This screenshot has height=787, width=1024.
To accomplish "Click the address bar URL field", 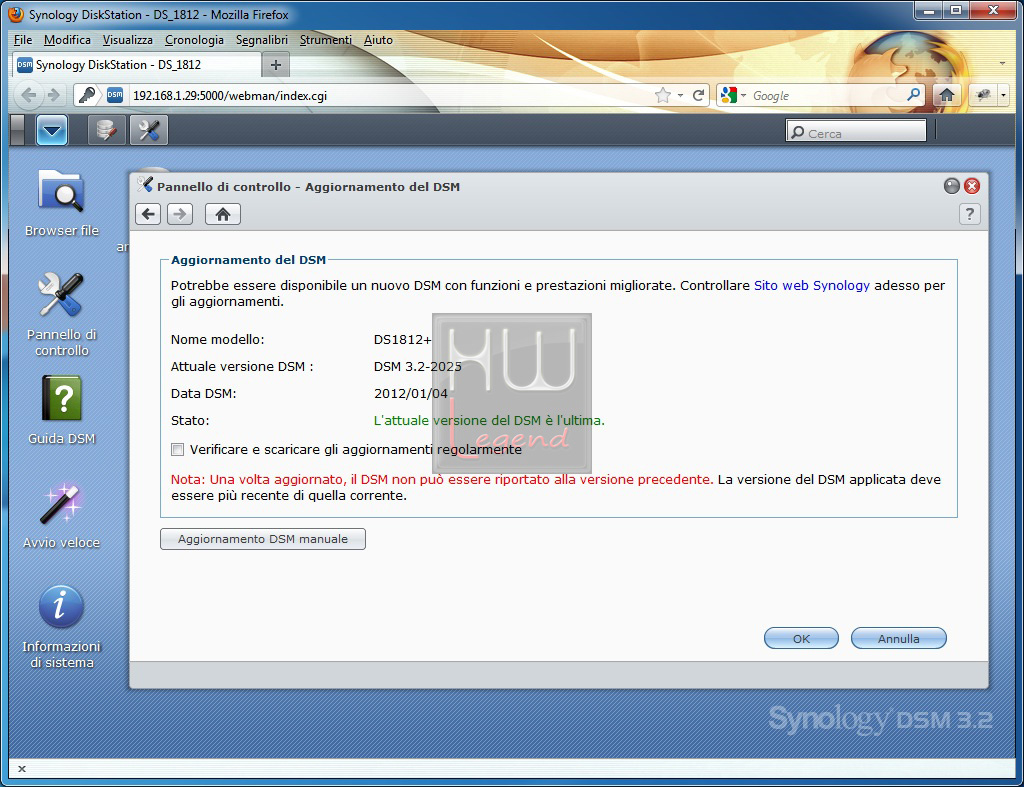I will click(x=389, y=95).
